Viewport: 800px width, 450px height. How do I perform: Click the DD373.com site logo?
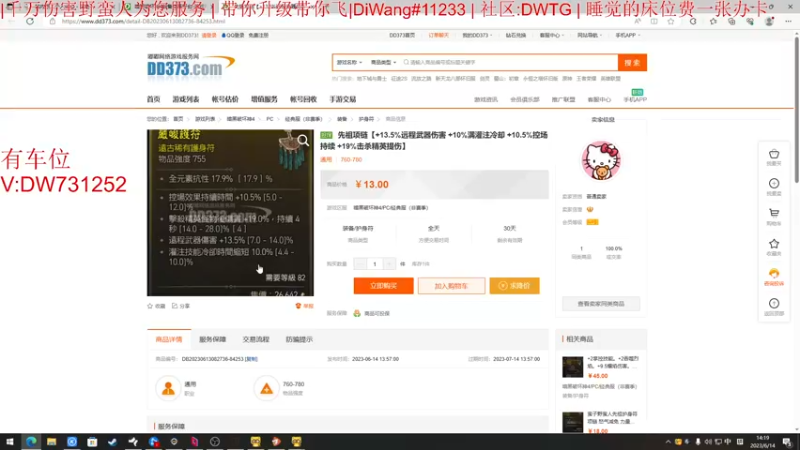click(x=191, y=66)
